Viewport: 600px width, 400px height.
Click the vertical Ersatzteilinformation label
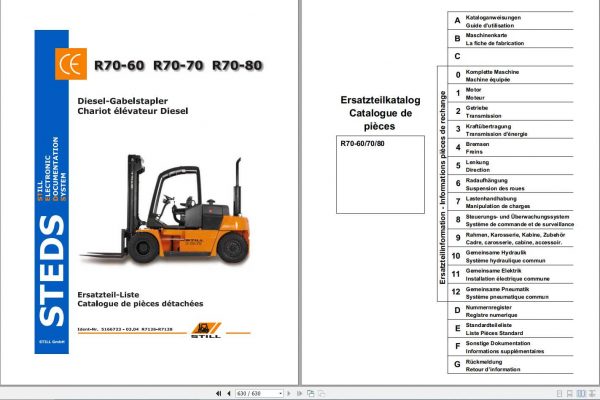coord(442,187)
